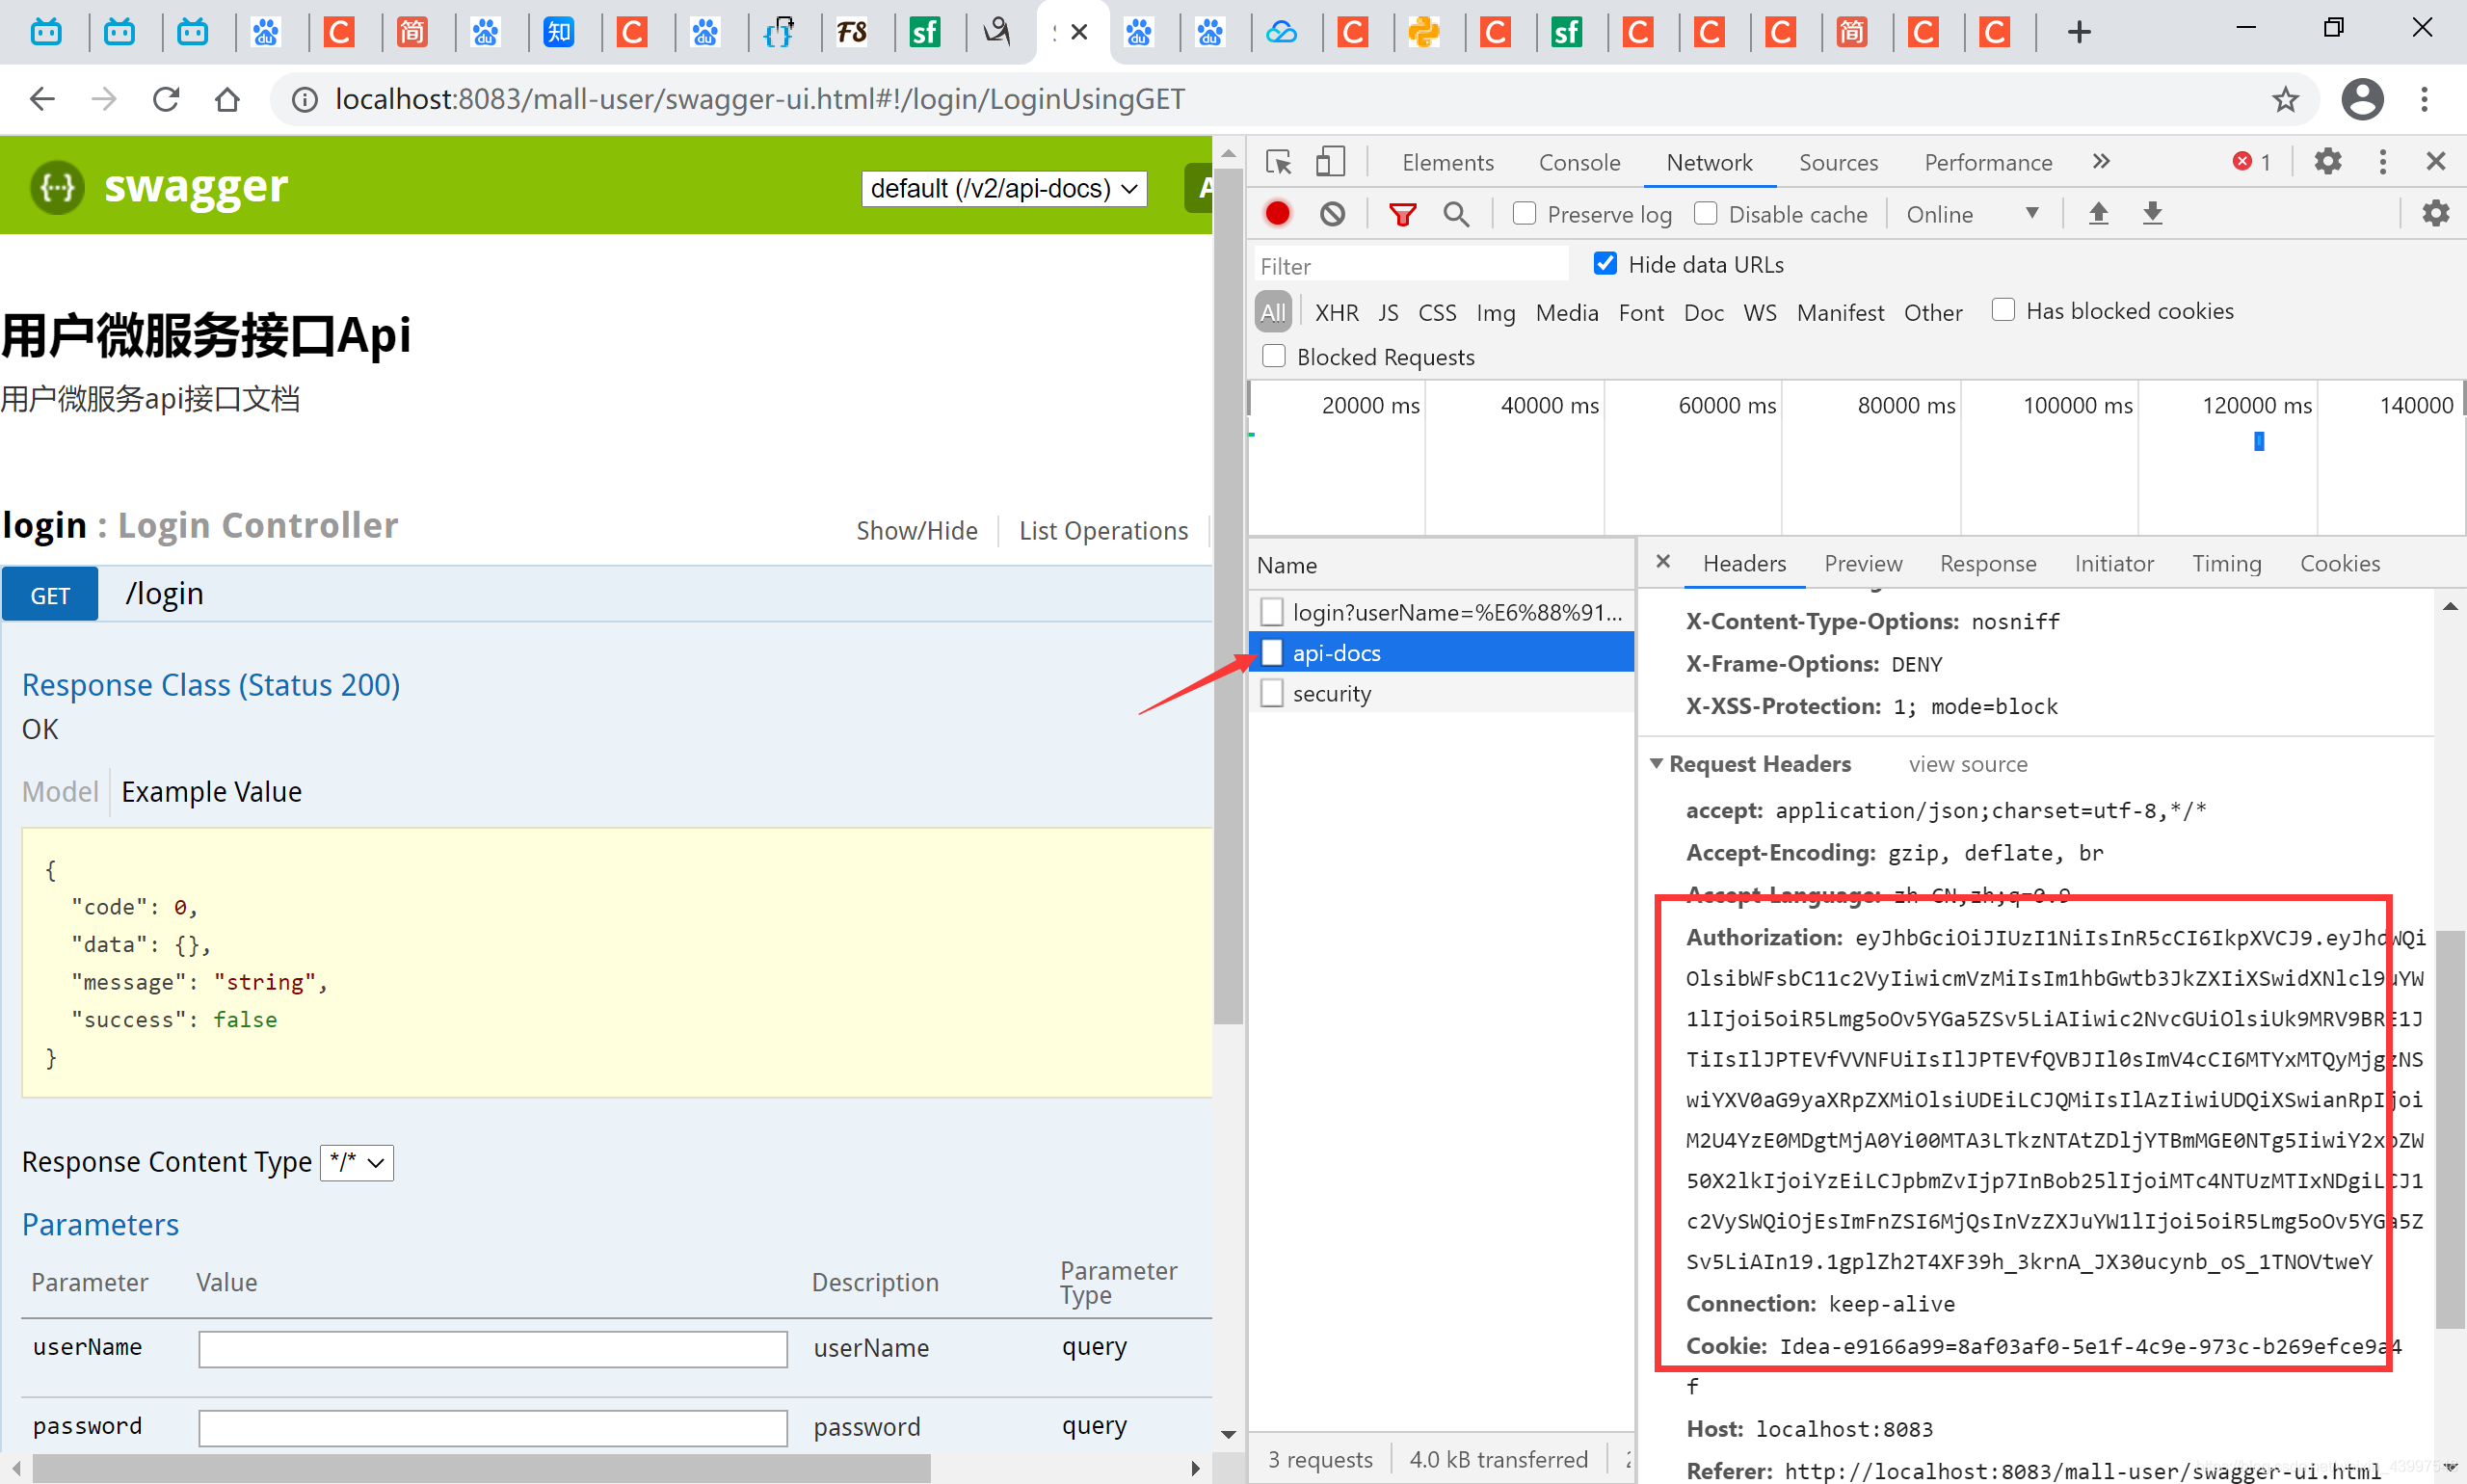Screen dimensions: 2467x1484
Task: Uncheck Hide data URLs checkbox
Action: (1604, 264)
